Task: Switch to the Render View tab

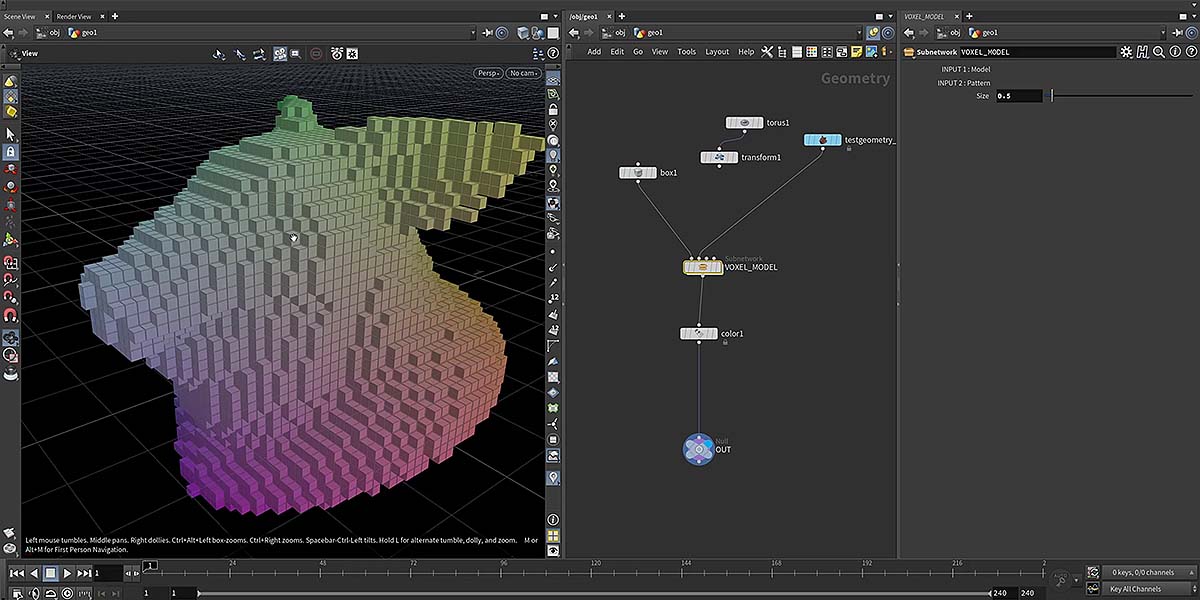Action: (73, 16)
